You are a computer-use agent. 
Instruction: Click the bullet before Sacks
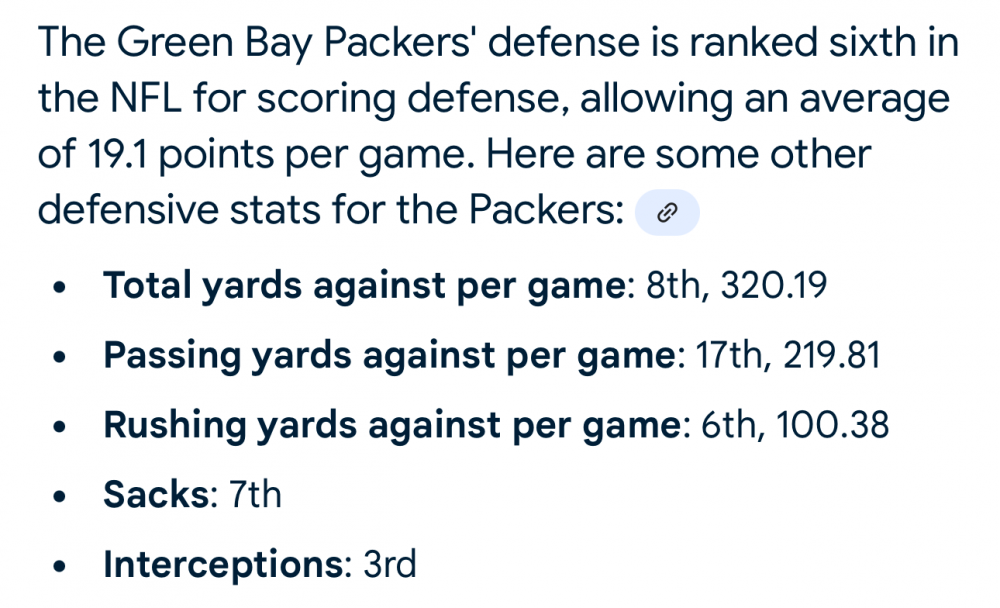(x=62, y=497)
